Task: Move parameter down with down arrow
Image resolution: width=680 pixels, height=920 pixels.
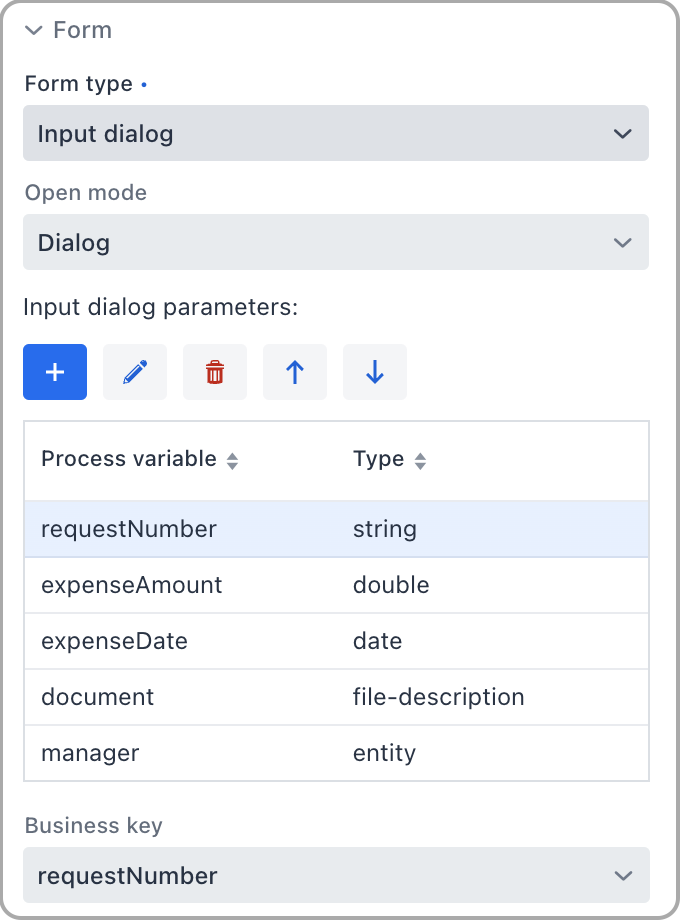Action: coord(375,372)
